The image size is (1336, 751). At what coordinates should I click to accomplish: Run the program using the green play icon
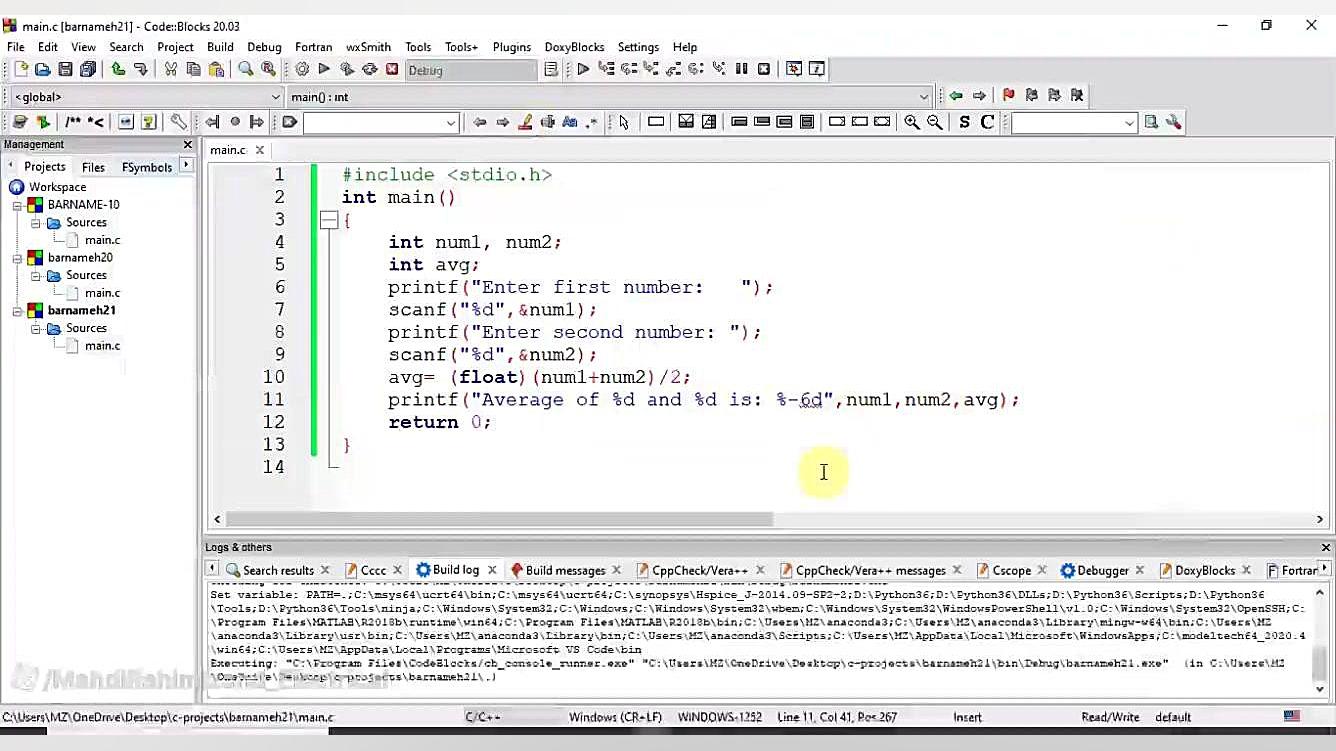(x=324, y=69)
